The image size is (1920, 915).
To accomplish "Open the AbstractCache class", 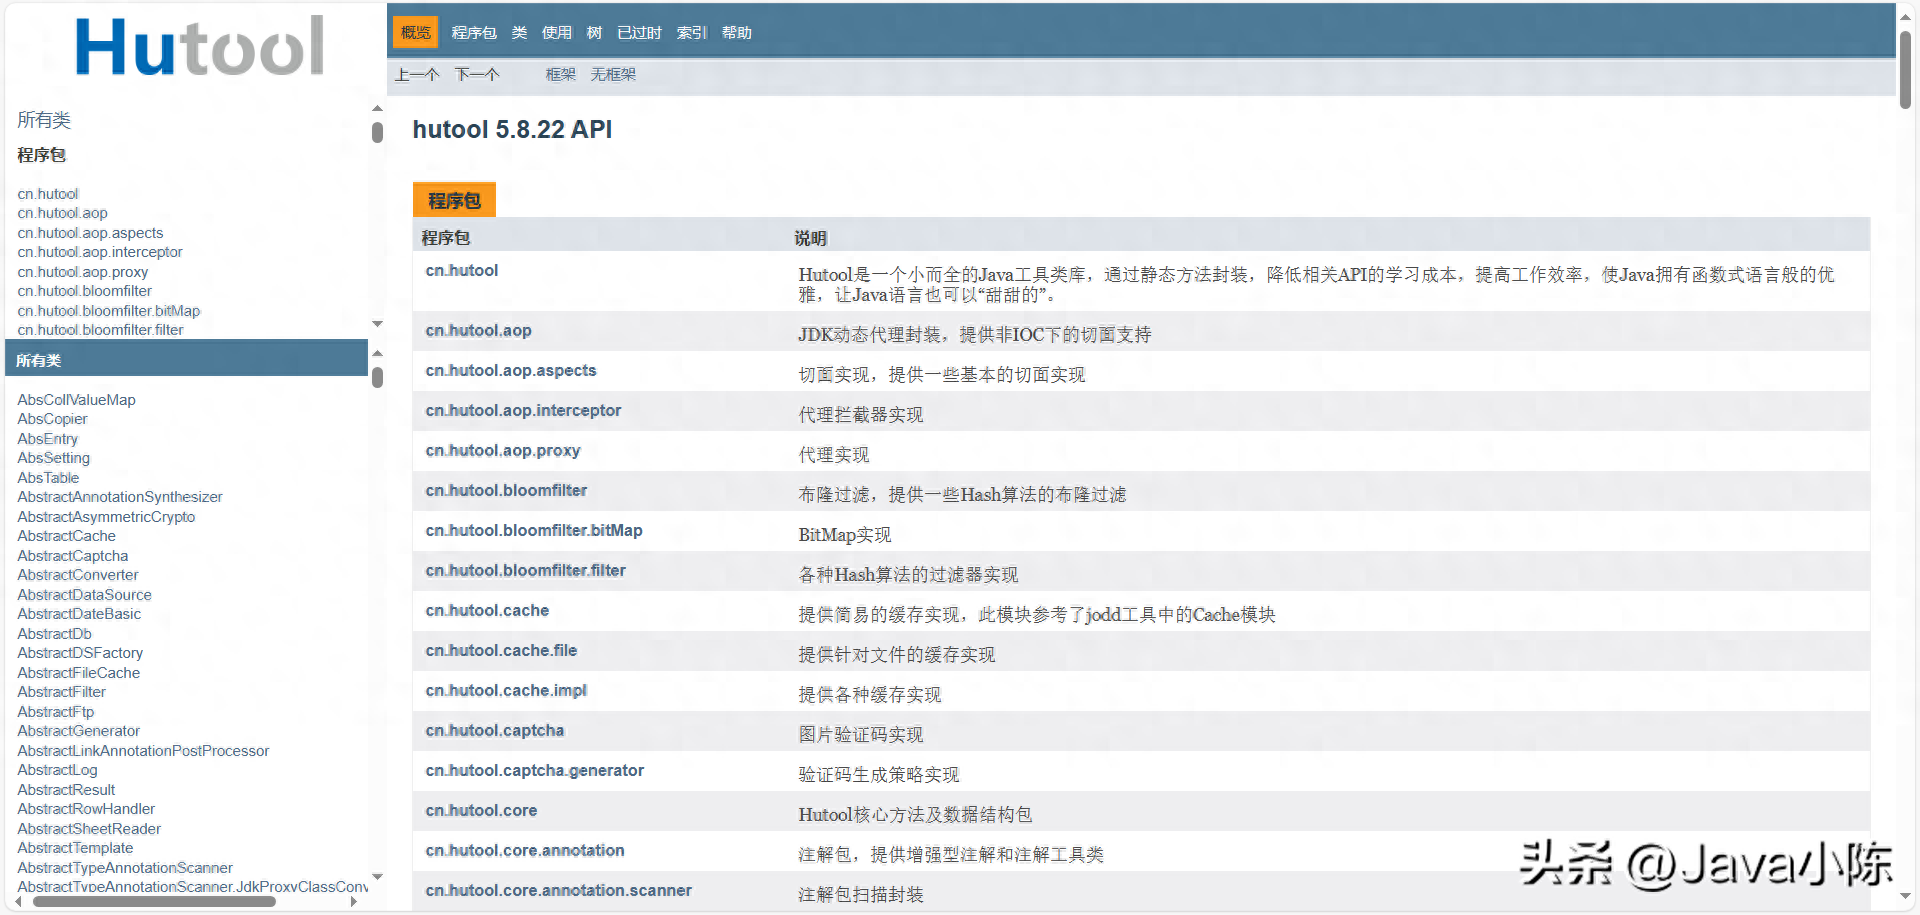I will coord(66,536).
